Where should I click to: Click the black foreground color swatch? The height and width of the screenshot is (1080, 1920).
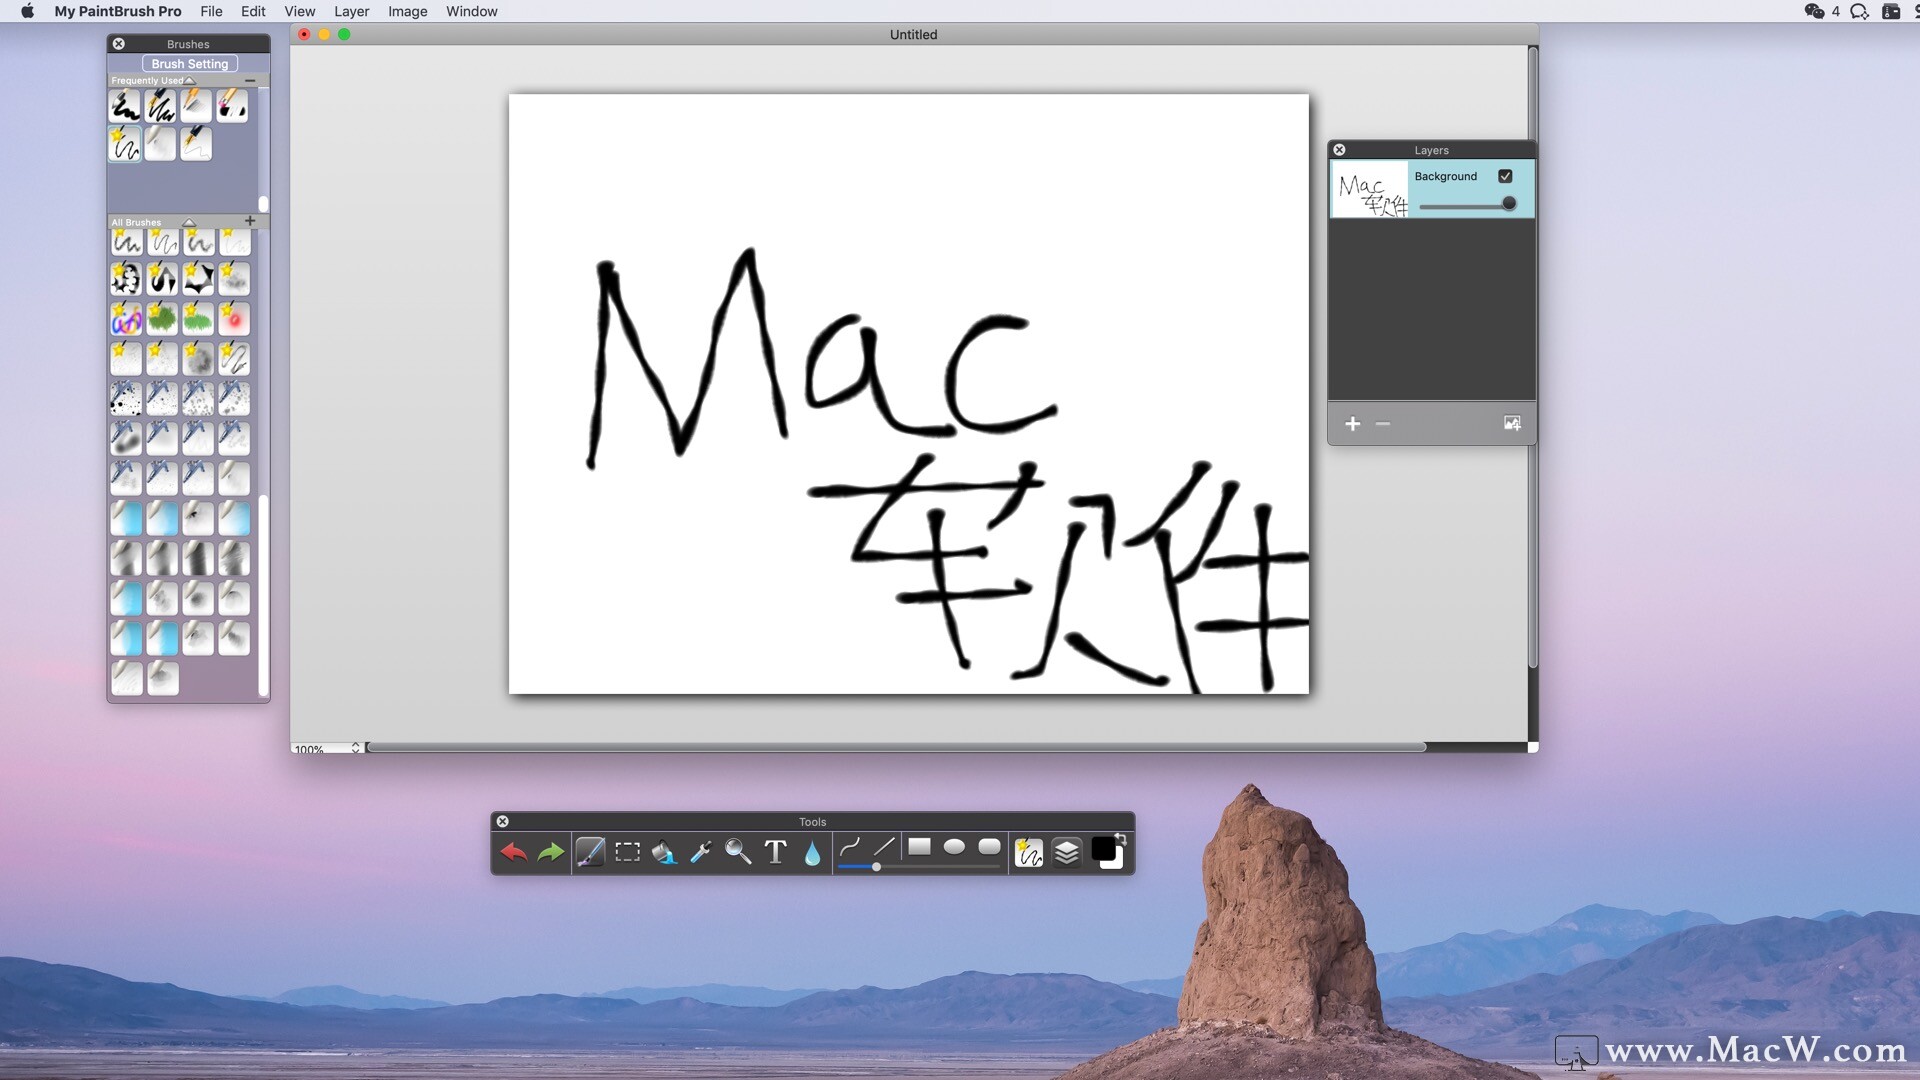coord(1103,849)
